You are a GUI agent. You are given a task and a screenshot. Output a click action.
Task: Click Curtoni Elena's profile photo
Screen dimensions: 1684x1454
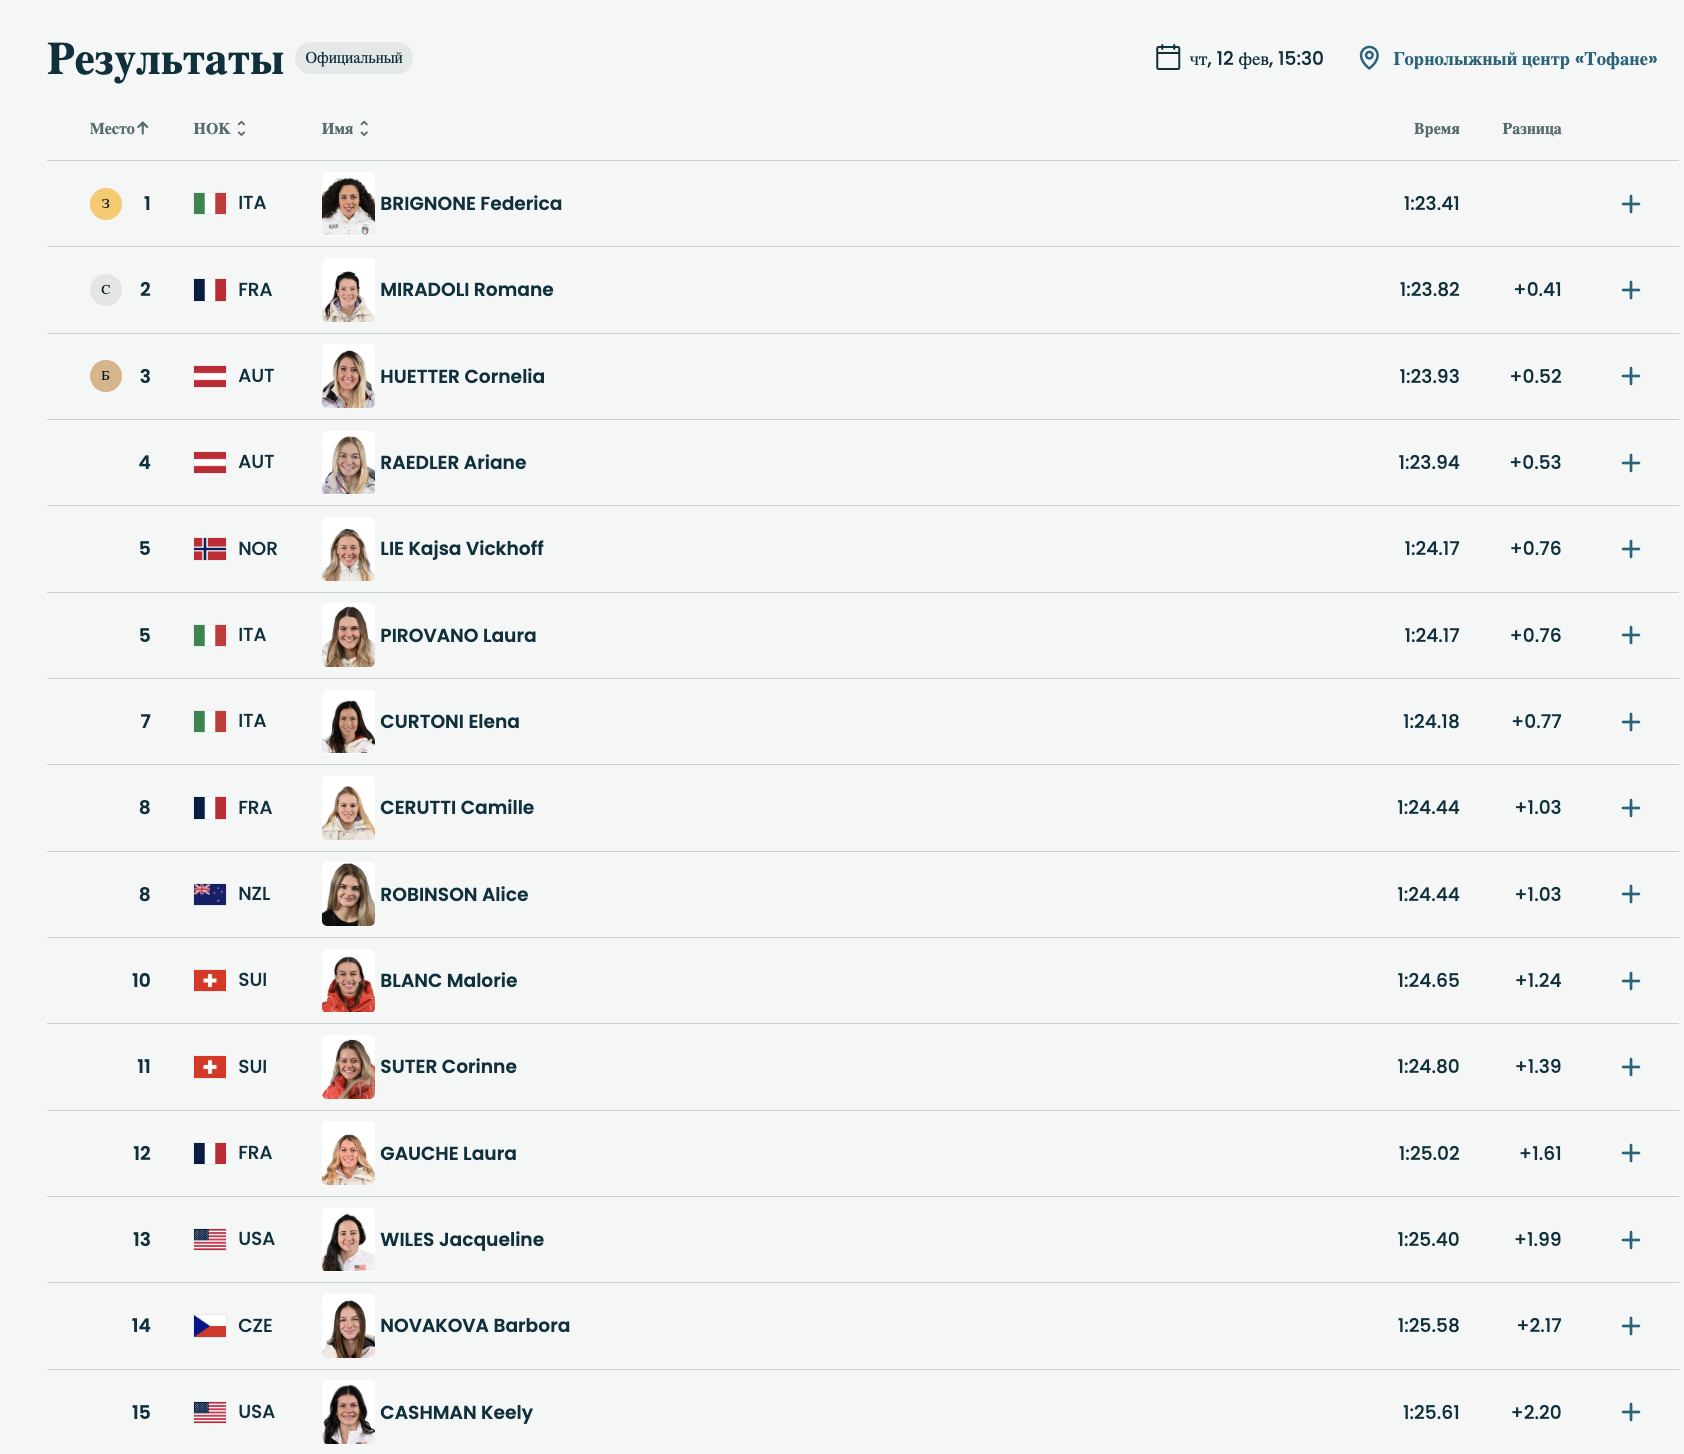pyautogui.click(x=348, y=722)
